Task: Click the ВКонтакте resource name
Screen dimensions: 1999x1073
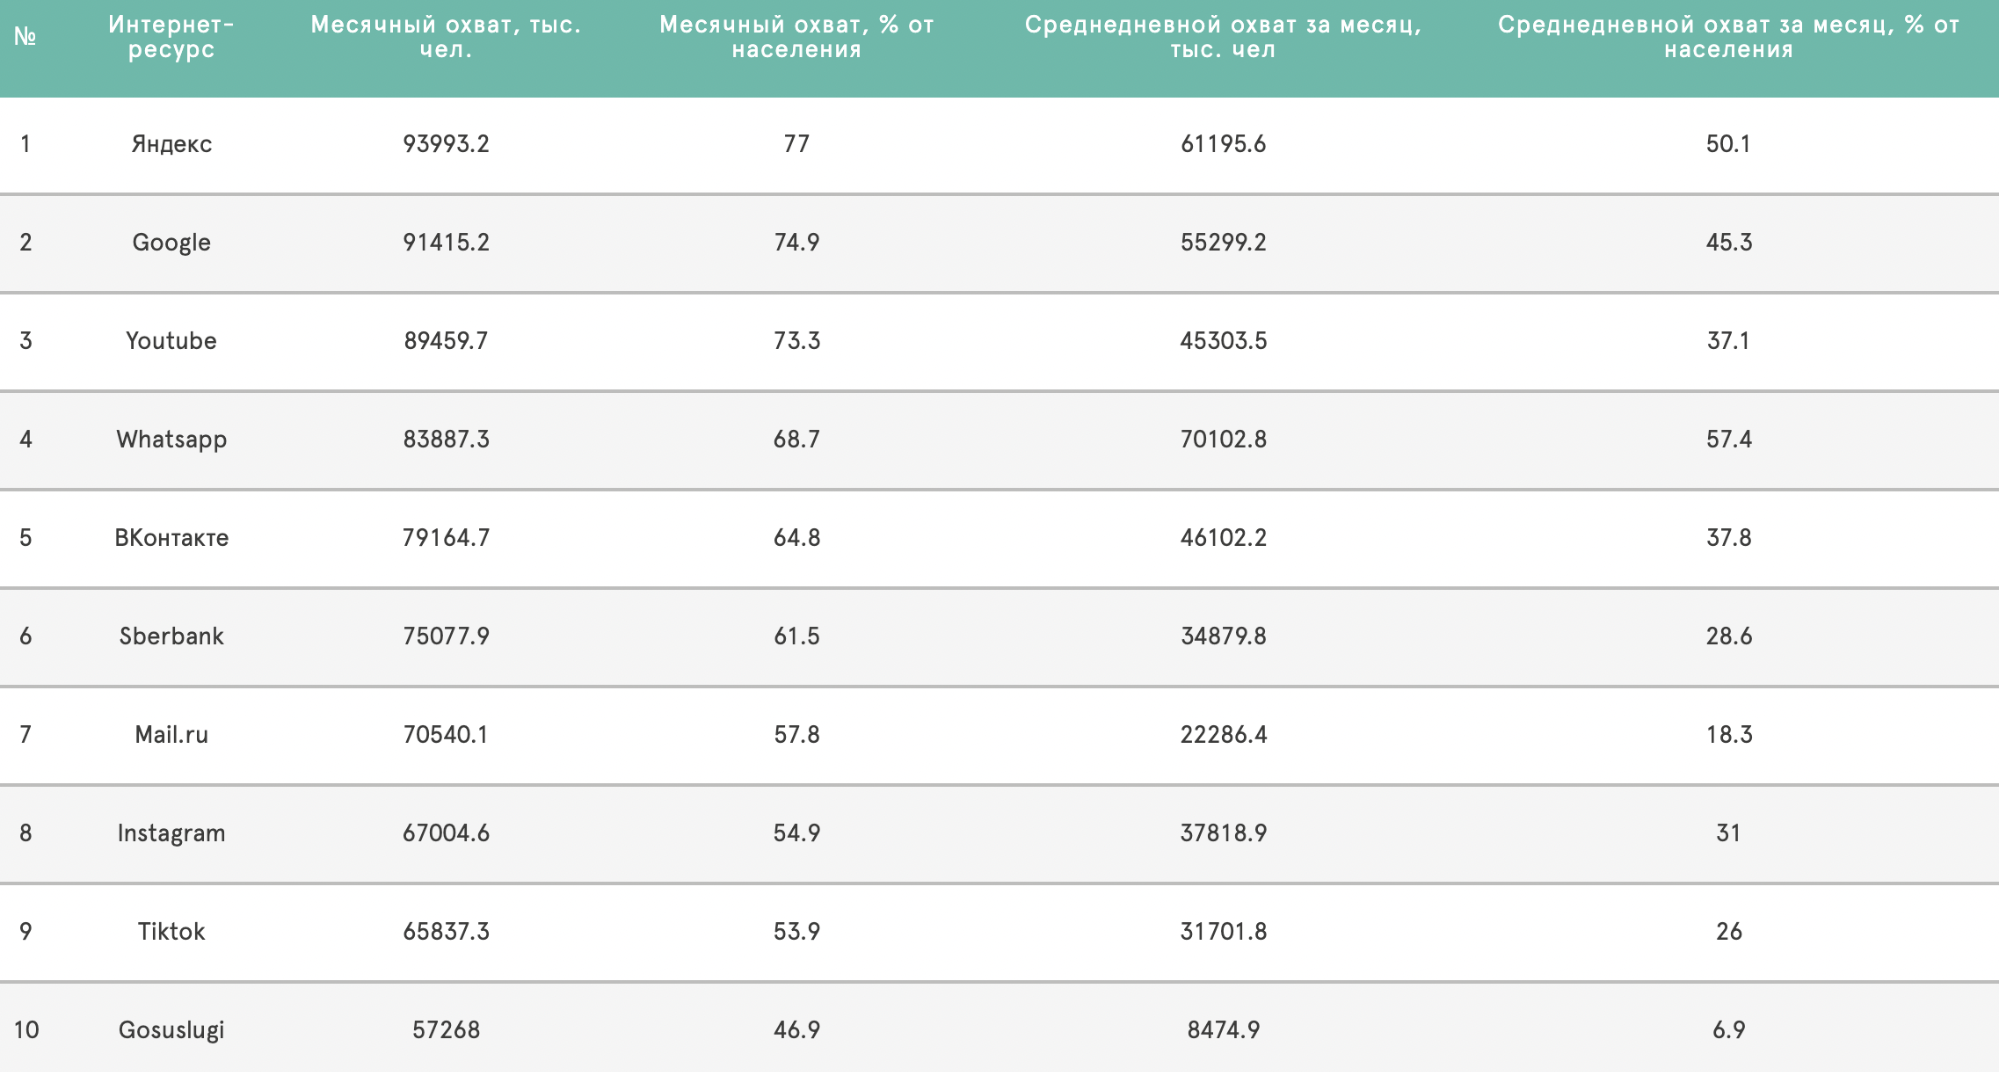Action: coord(171,538)
